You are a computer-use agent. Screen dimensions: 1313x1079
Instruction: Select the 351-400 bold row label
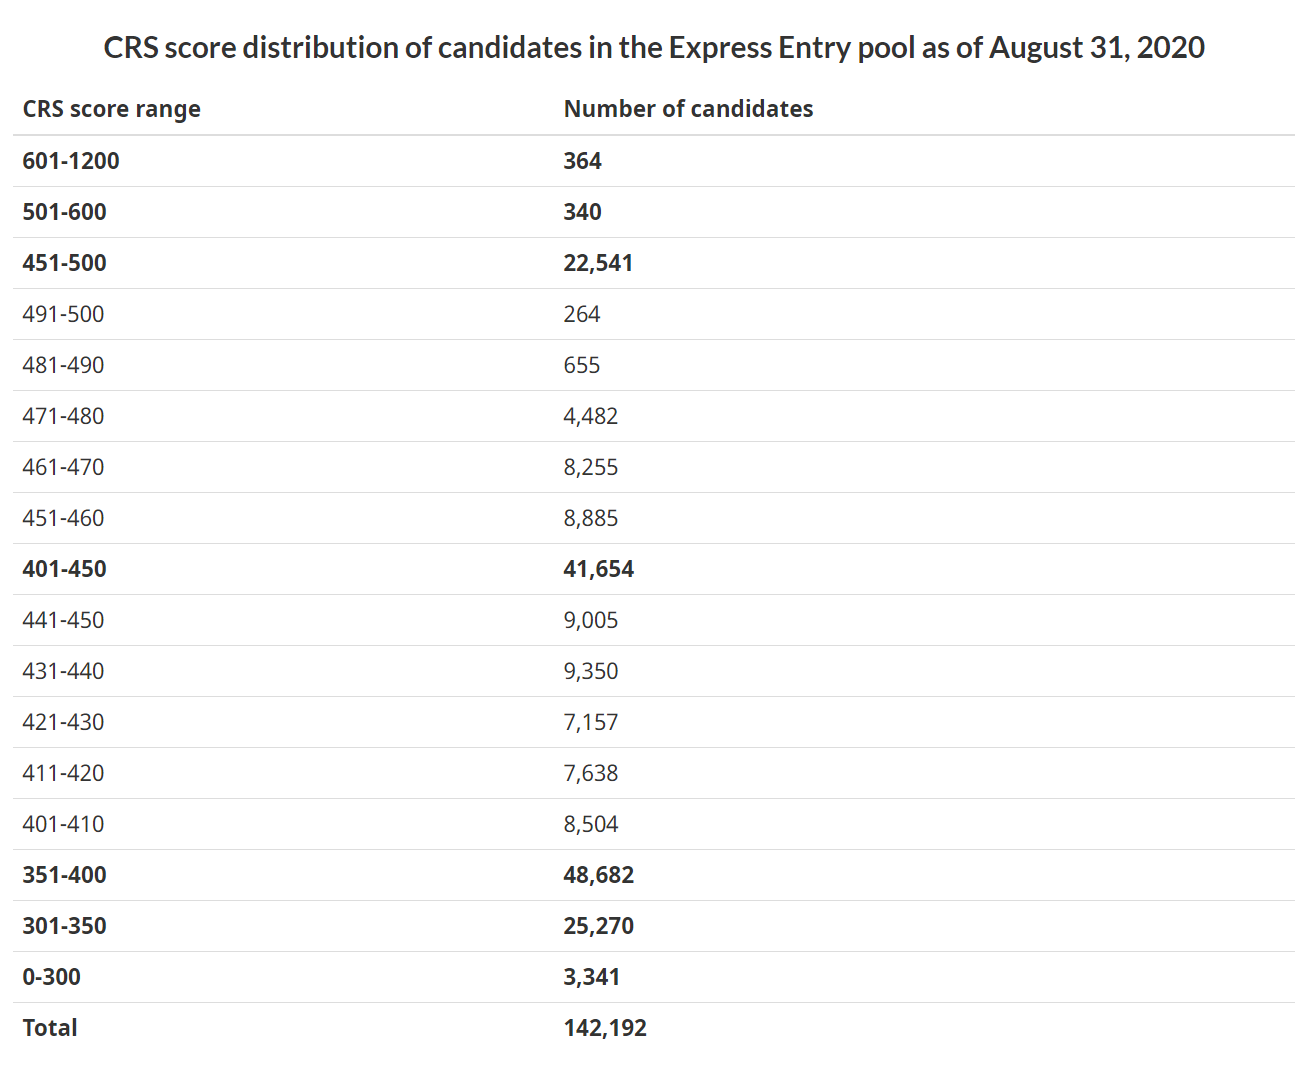point(64,875)
